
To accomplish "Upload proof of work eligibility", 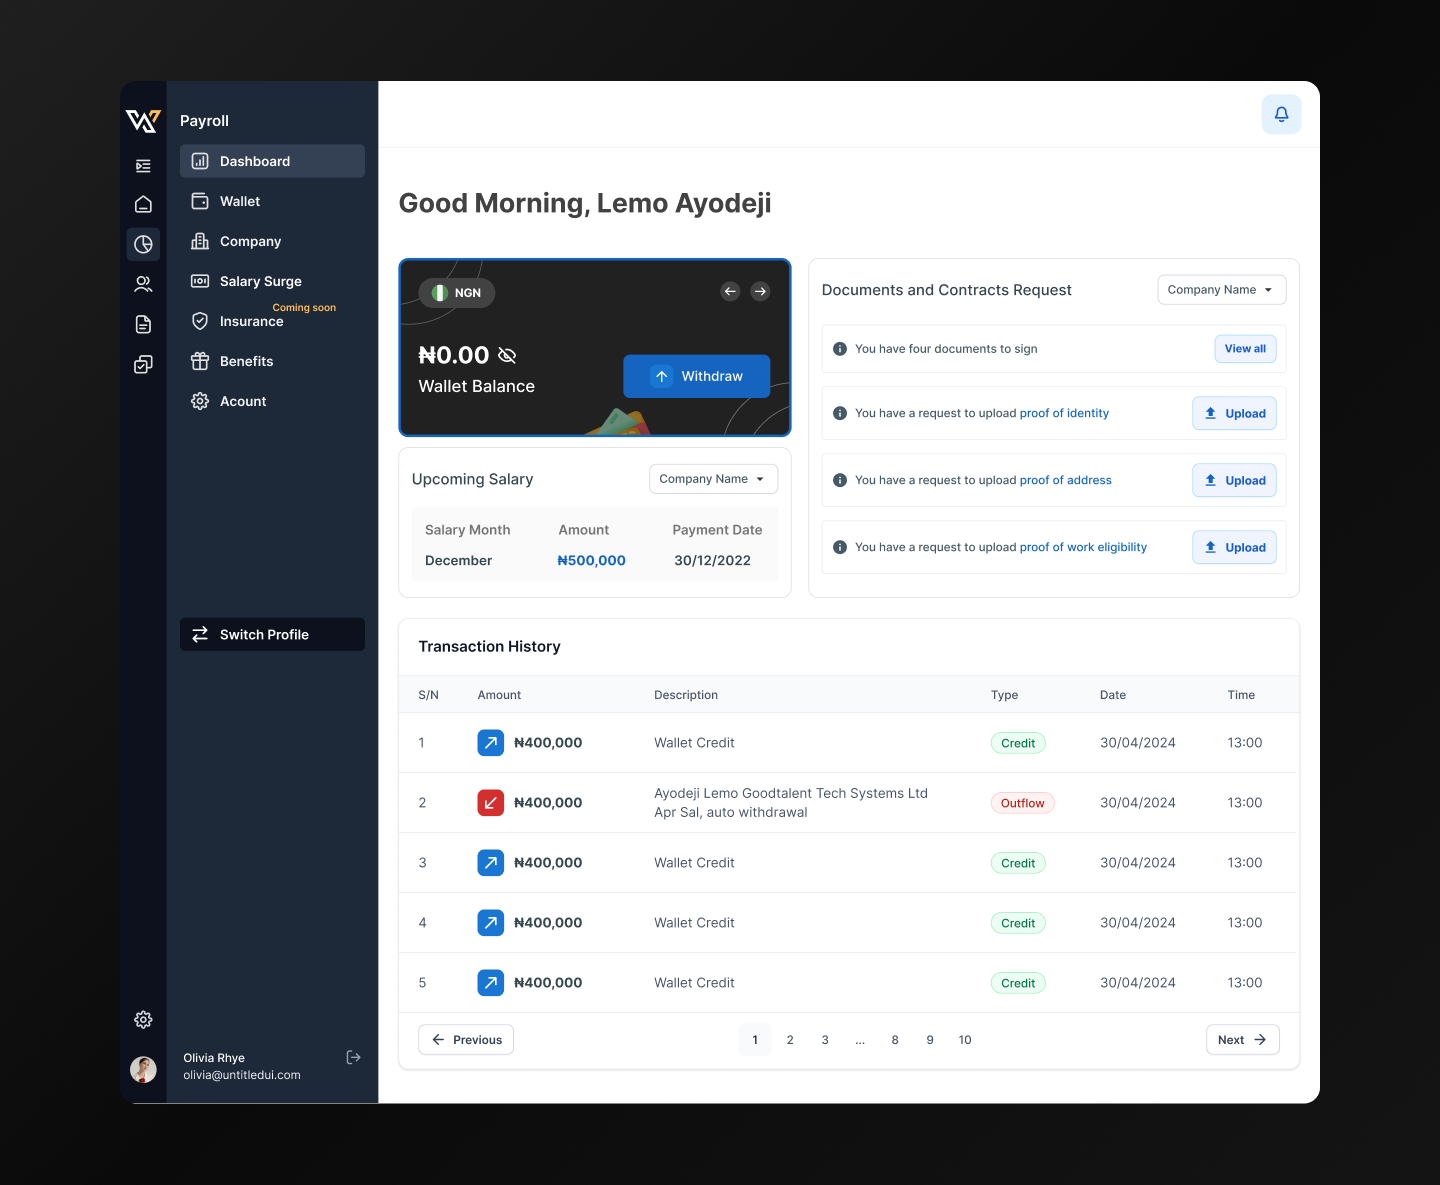I will tap(1234, 547).
